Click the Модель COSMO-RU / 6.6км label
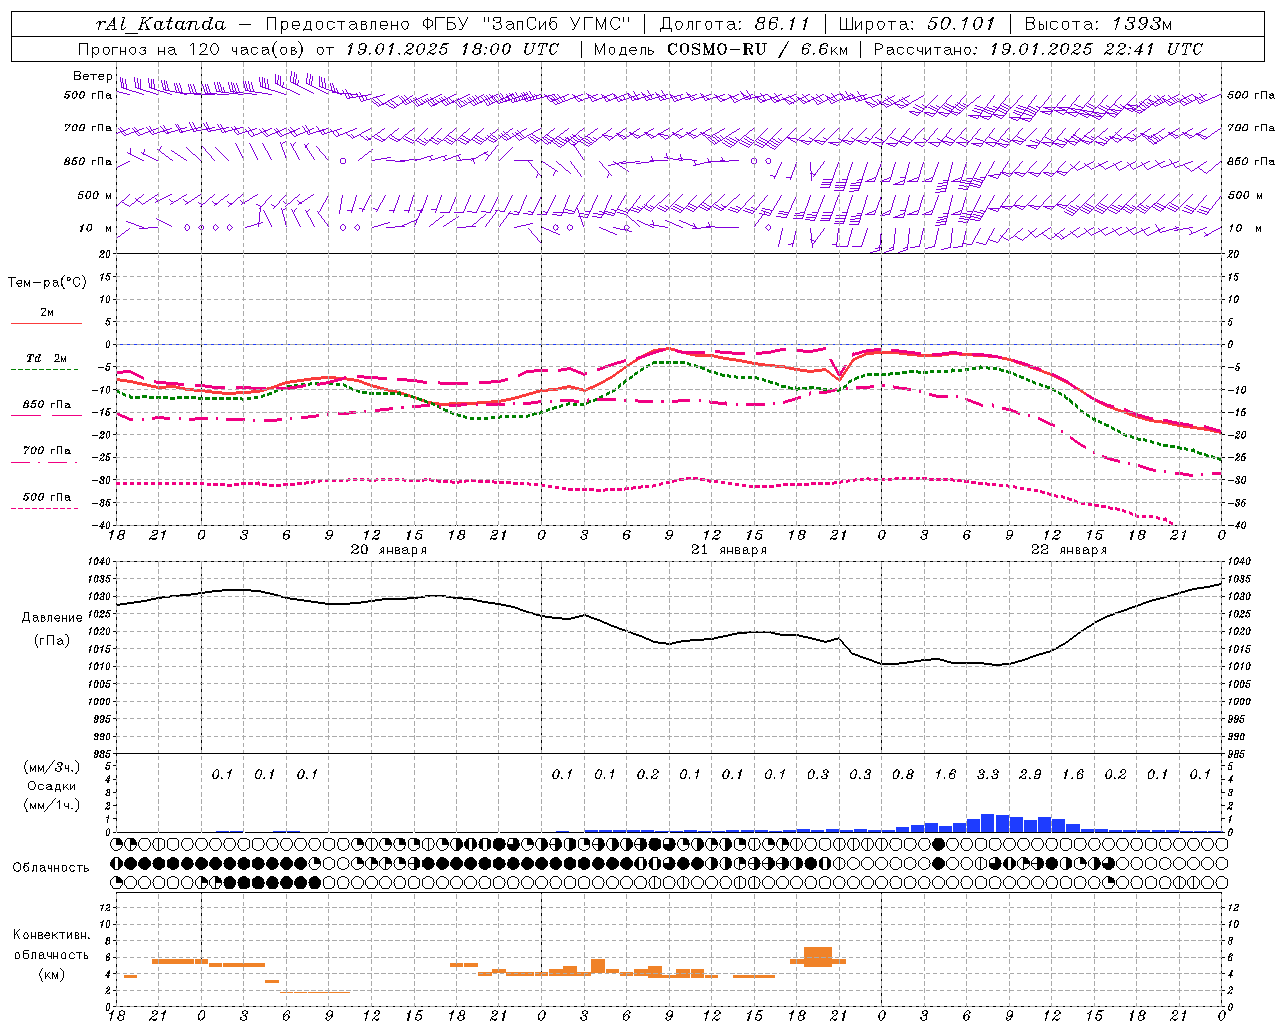 coord(720,49)
